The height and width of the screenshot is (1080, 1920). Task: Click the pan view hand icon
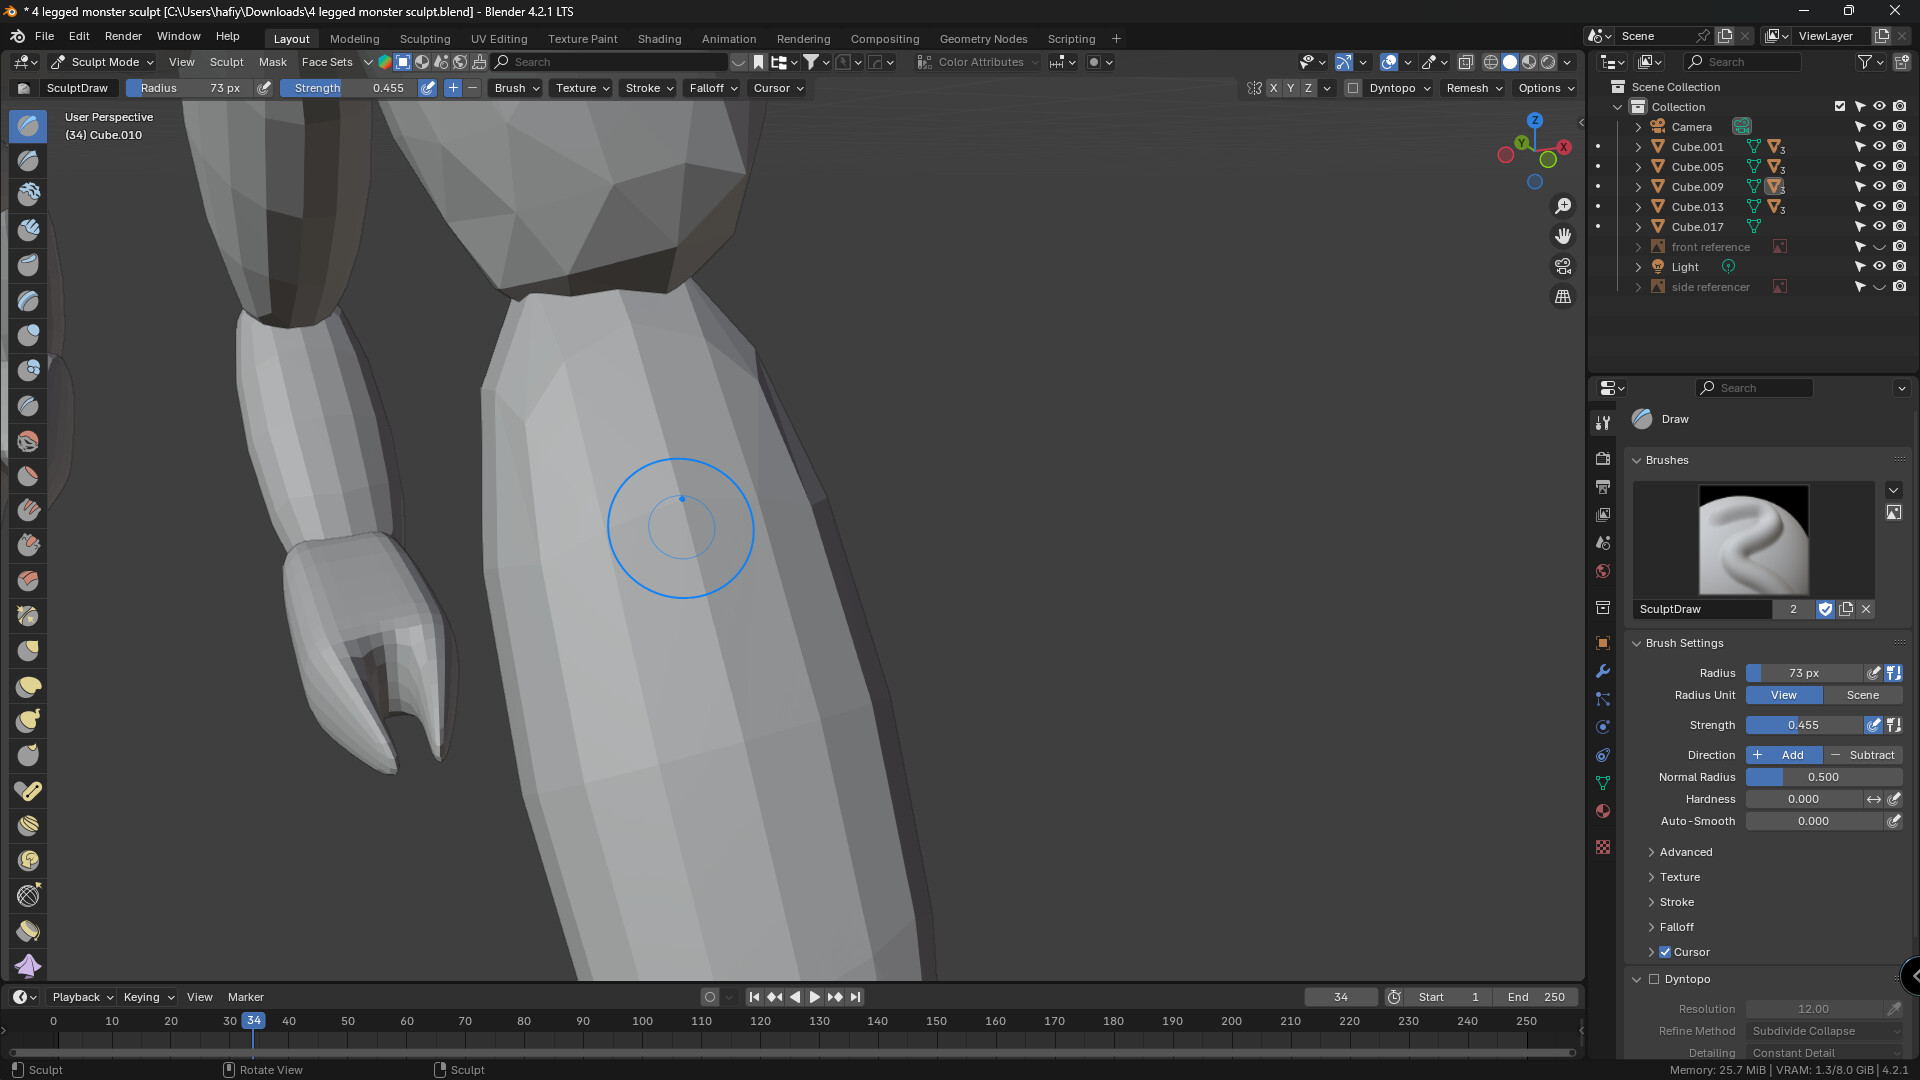coord(1562,236)
